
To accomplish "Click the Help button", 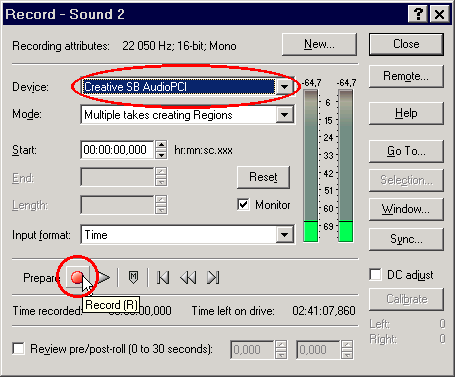I will pyautogui.click(x=406, y=113).
